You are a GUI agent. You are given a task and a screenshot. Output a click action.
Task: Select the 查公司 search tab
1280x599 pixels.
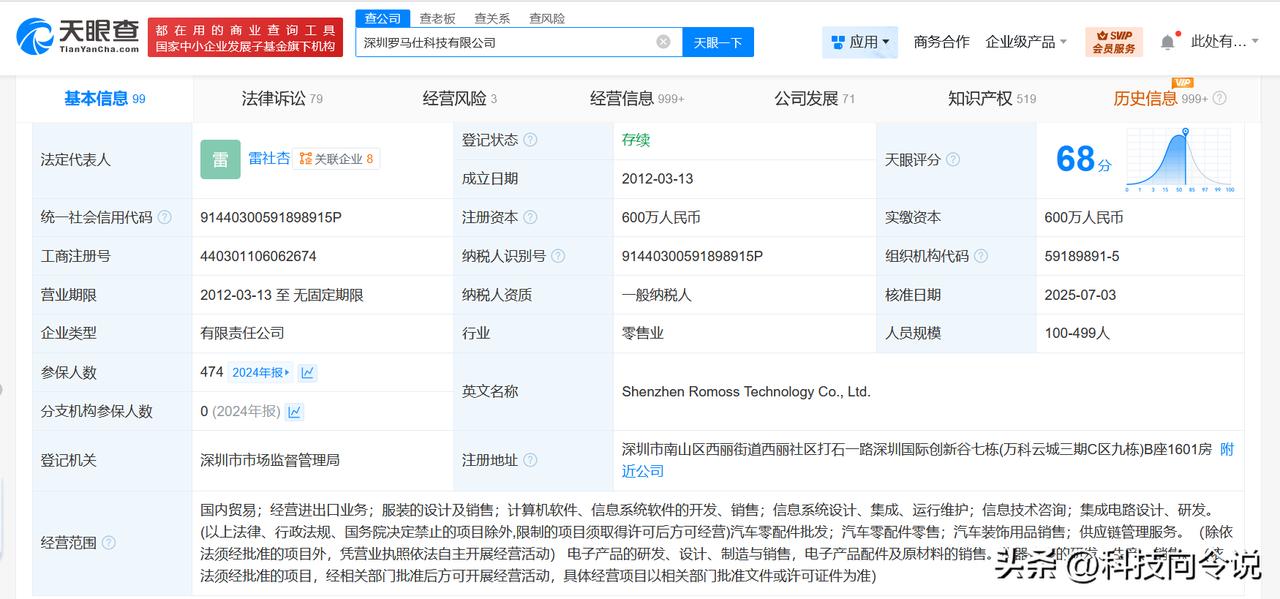click(383, 18)
